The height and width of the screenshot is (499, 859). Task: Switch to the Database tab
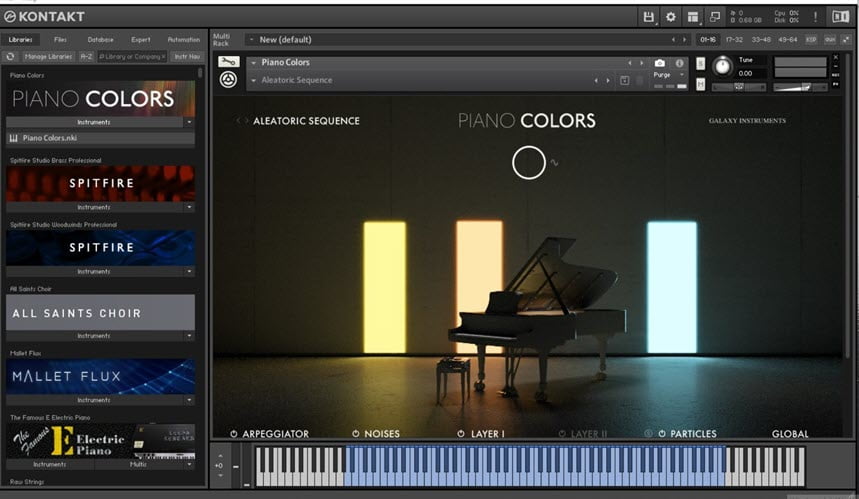[x=100, y=39]
